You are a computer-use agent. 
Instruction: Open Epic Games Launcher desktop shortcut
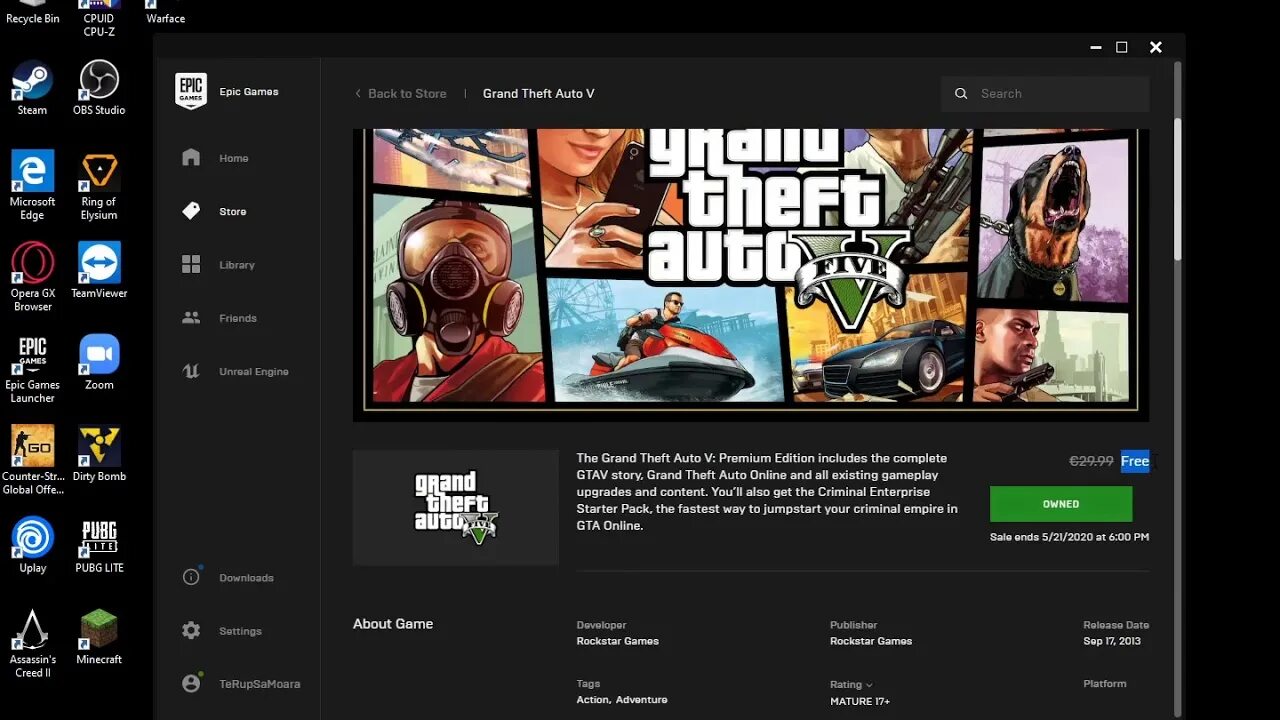(32, 369)
